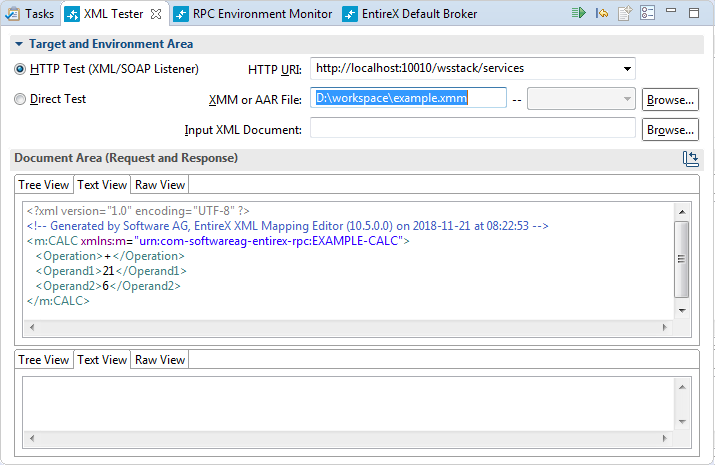Open response Raw View tab
The height and width of the screenshot is (465, 715).
coord(160,360)
